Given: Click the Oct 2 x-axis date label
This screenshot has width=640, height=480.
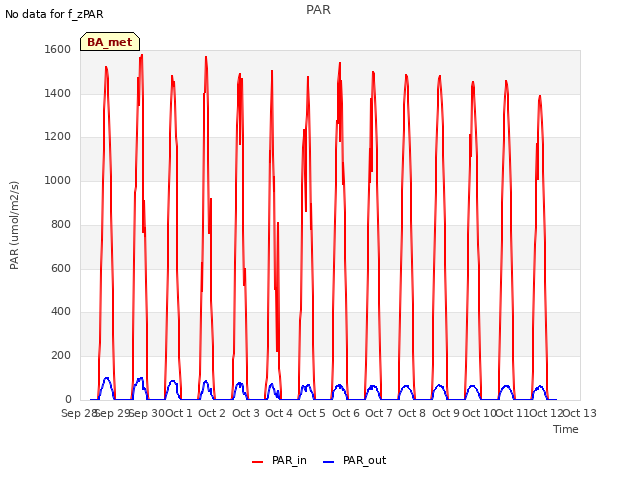Looking at the screenshot, I should click(x=212, y=413).
